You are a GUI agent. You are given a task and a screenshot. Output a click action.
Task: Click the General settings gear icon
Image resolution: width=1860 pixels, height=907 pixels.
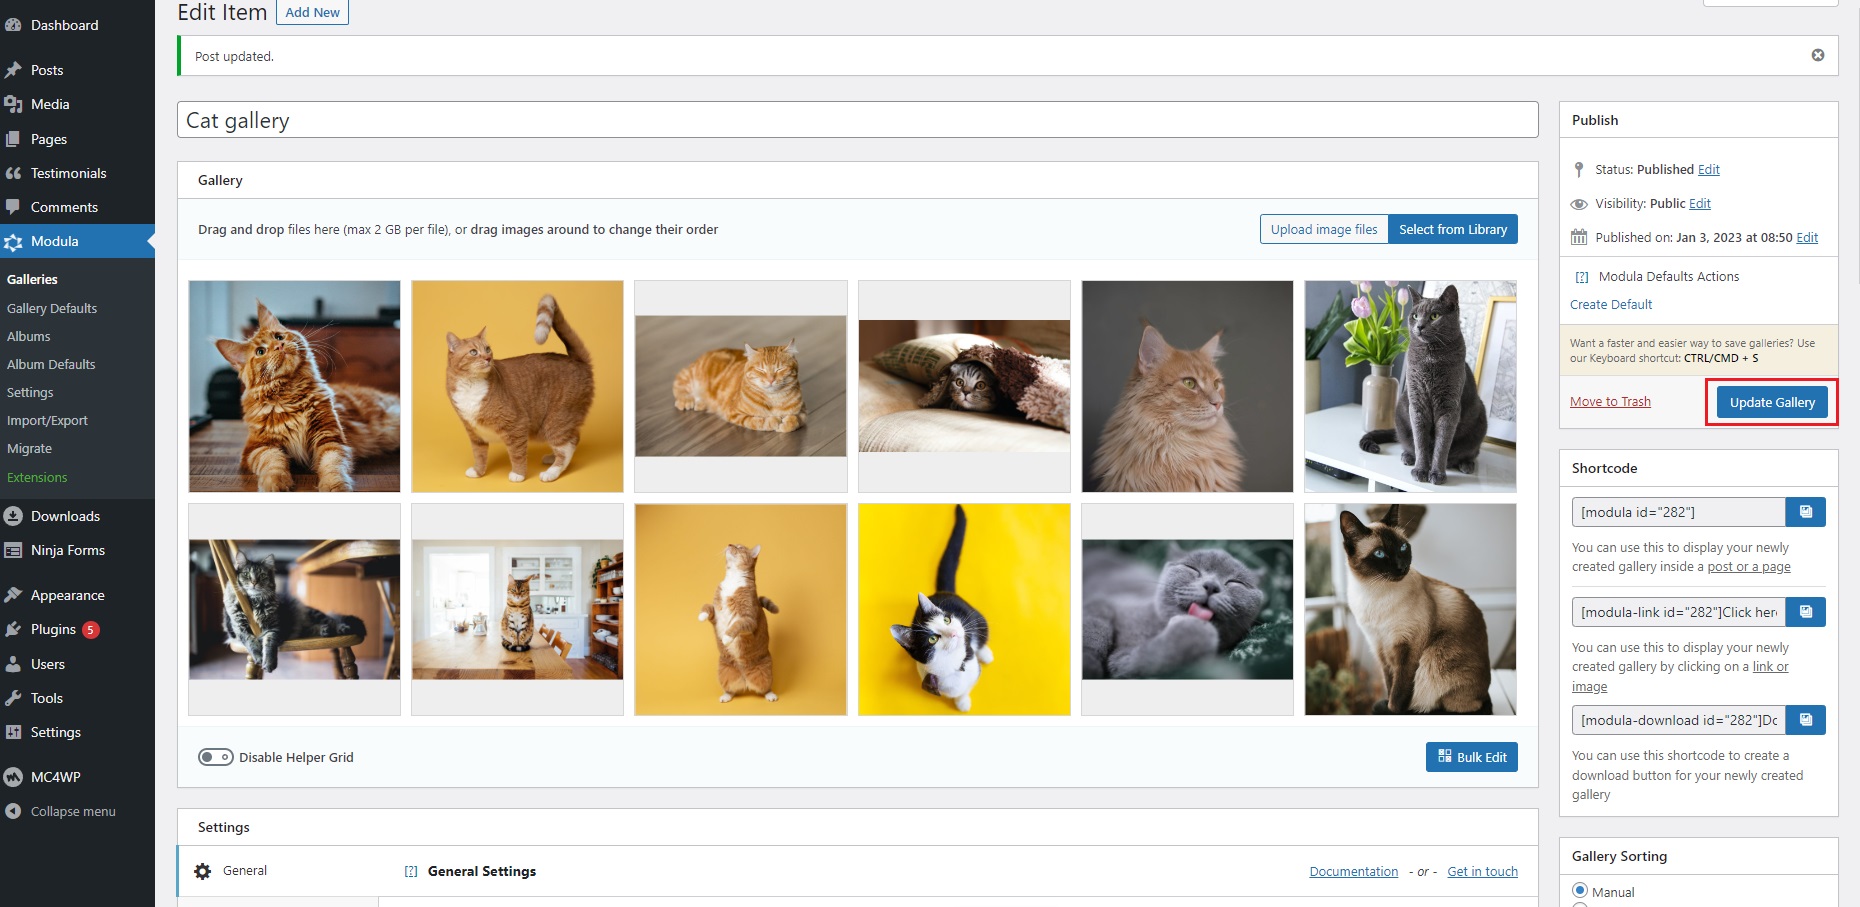pos(203,871)
